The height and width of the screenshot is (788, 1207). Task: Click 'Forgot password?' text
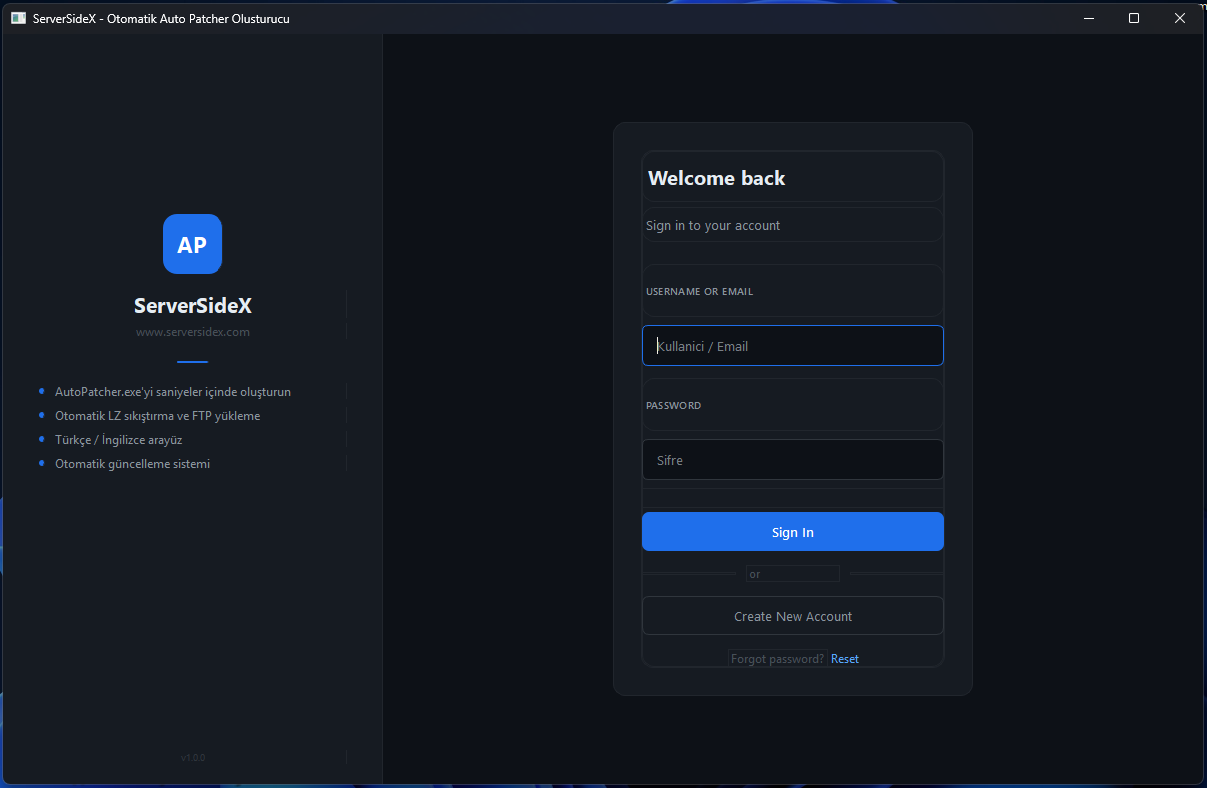point(778,659)
